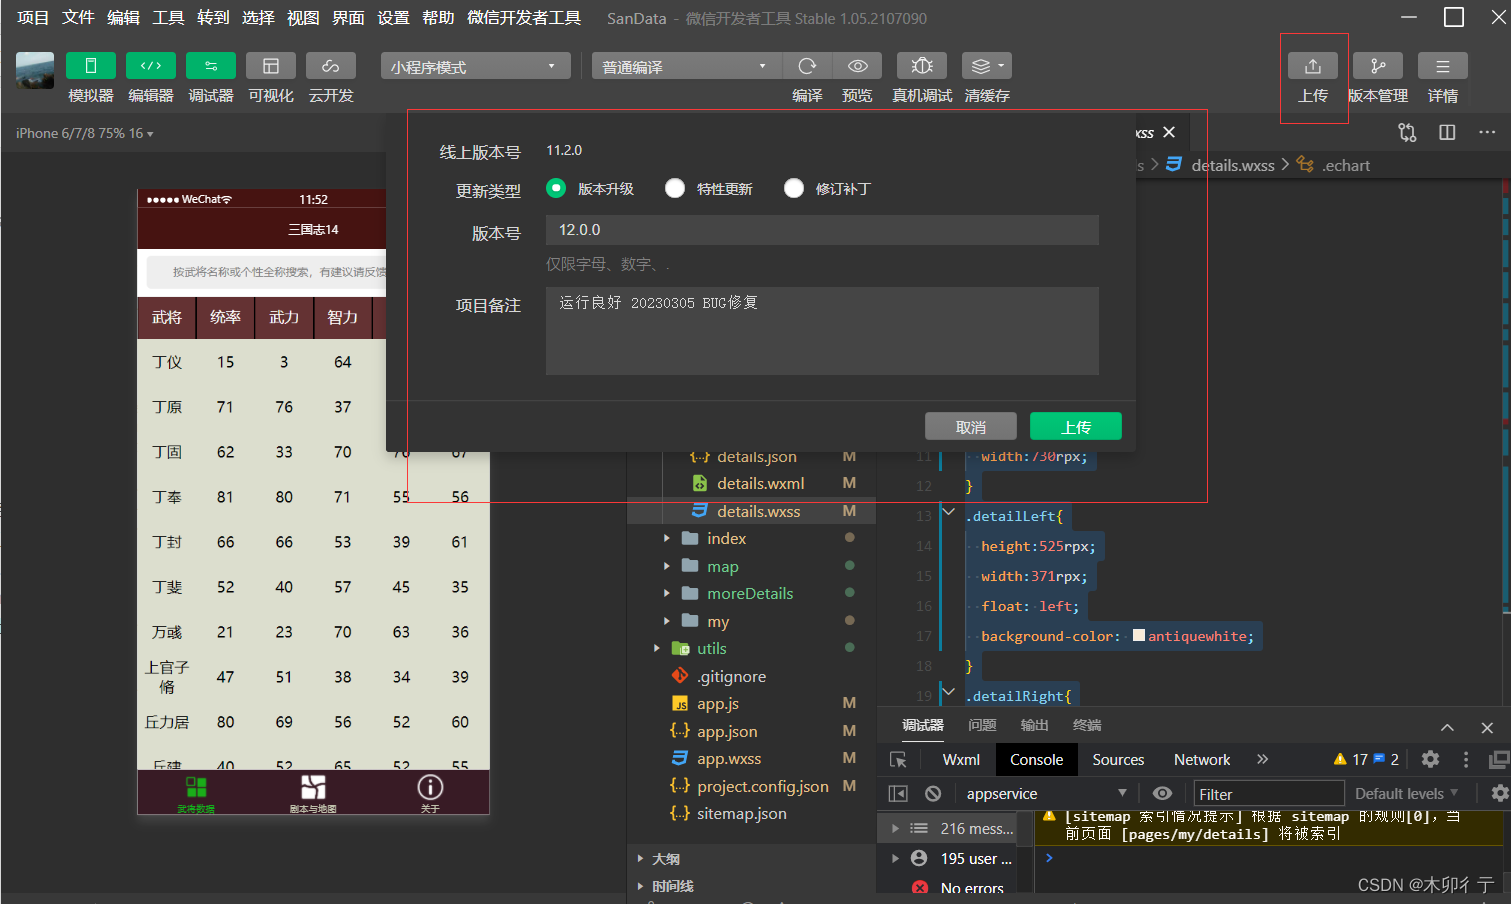Open the devtools vertical dots menu
The width and height of the screenshot is (1511, 904).
1466,759
